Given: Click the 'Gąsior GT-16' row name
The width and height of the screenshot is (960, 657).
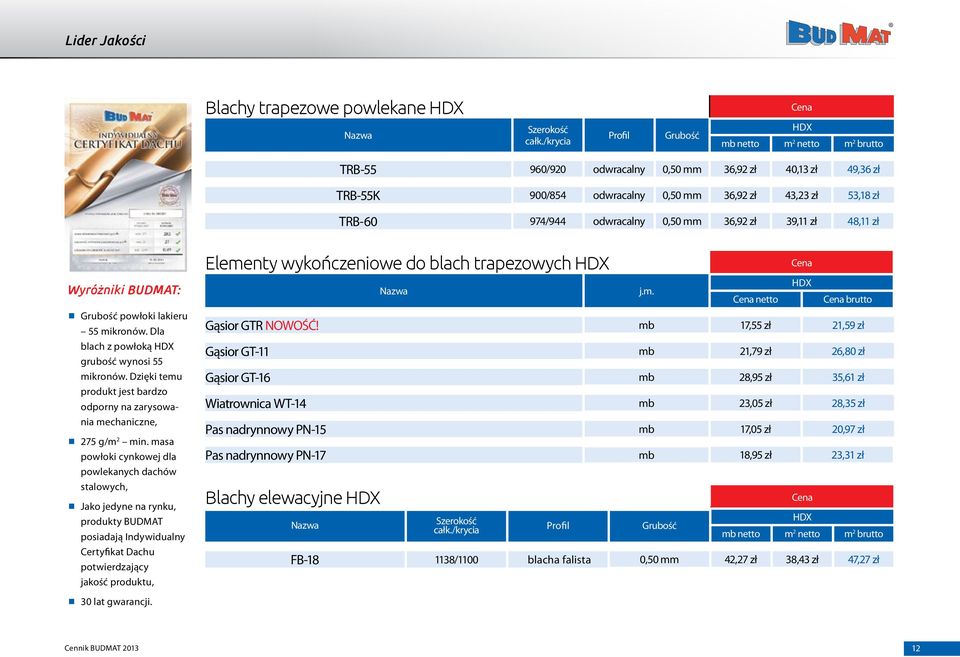Looking at the screenshot, I should pyautogui.click(x=238, y=378).
